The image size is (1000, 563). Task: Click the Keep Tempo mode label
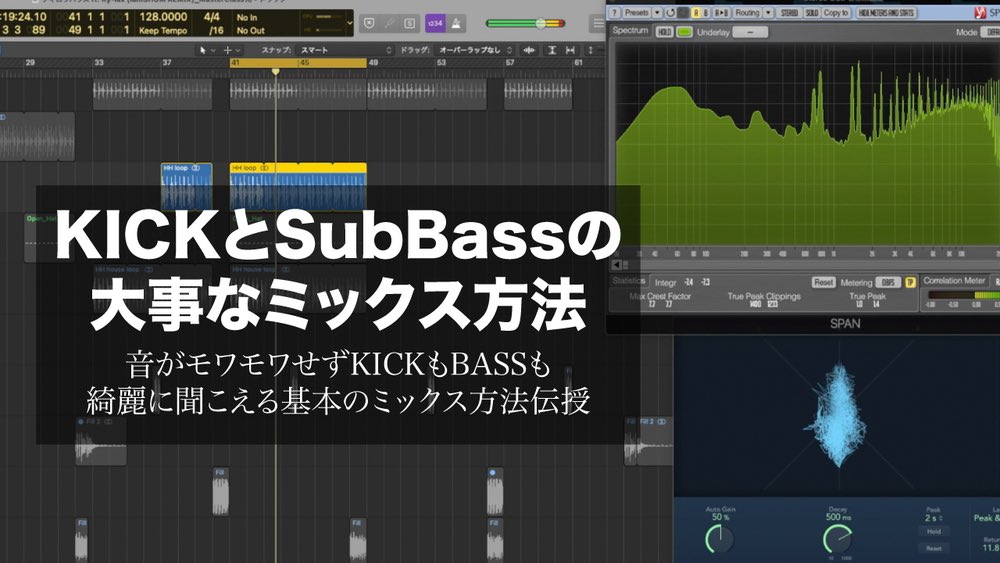pyautogui.click(x=163, y=30)
